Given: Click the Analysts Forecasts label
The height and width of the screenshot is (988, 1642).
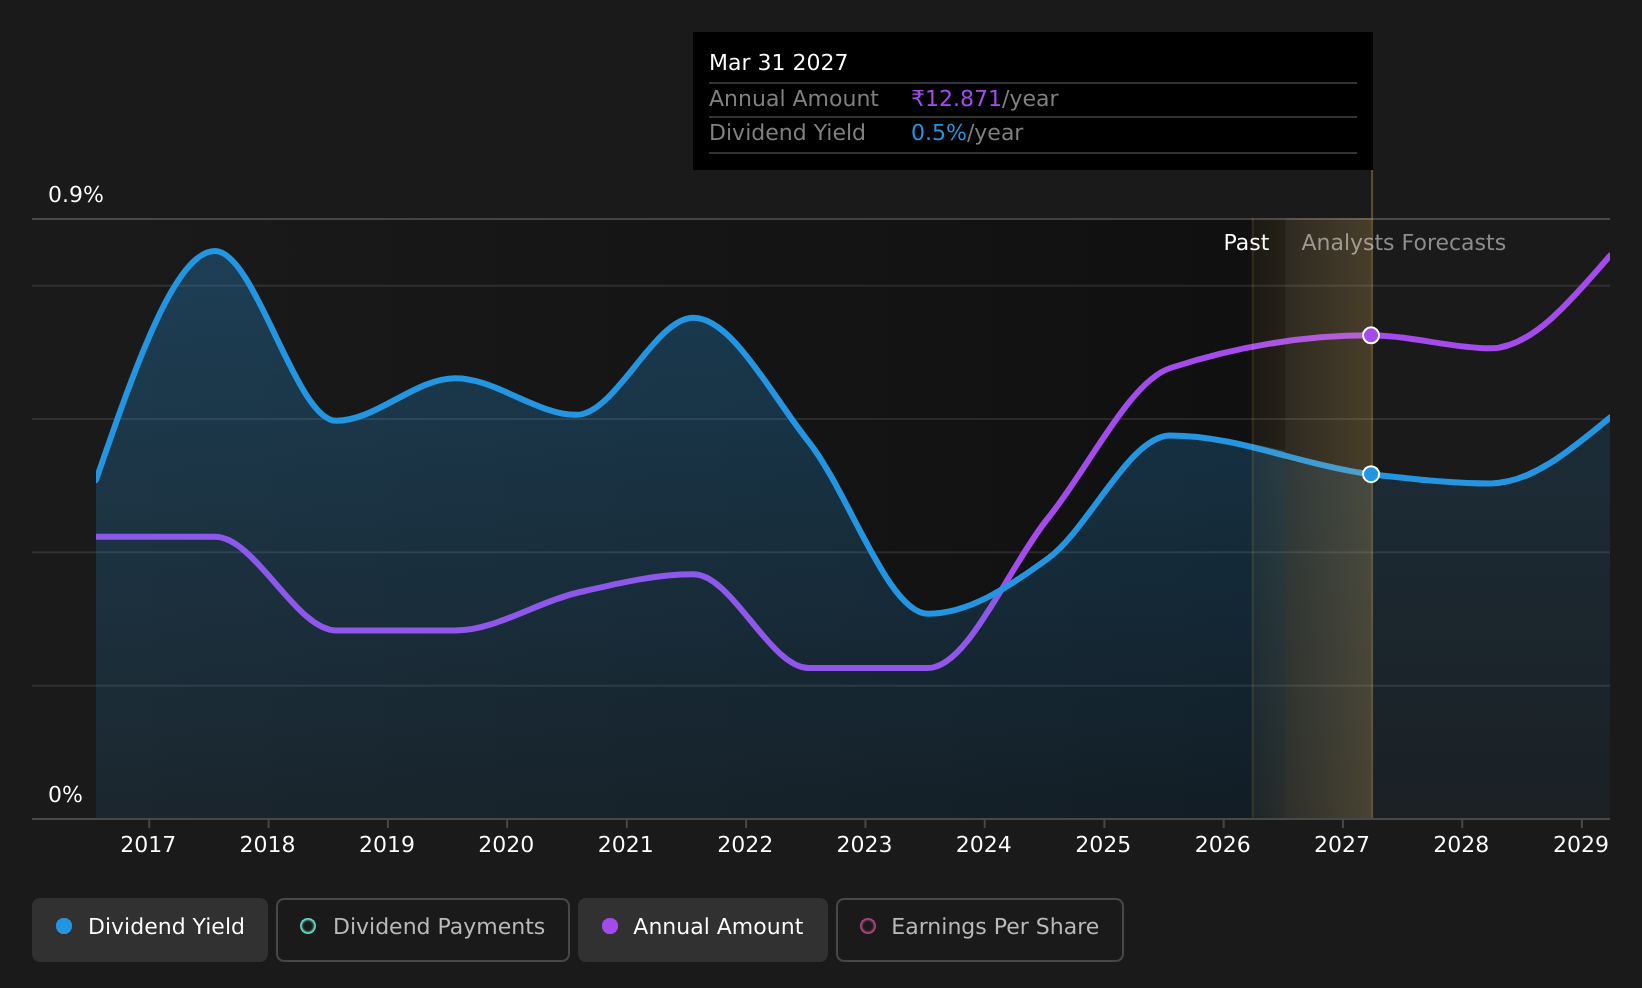Looking at the screenshot, I should coord(1403,243).
